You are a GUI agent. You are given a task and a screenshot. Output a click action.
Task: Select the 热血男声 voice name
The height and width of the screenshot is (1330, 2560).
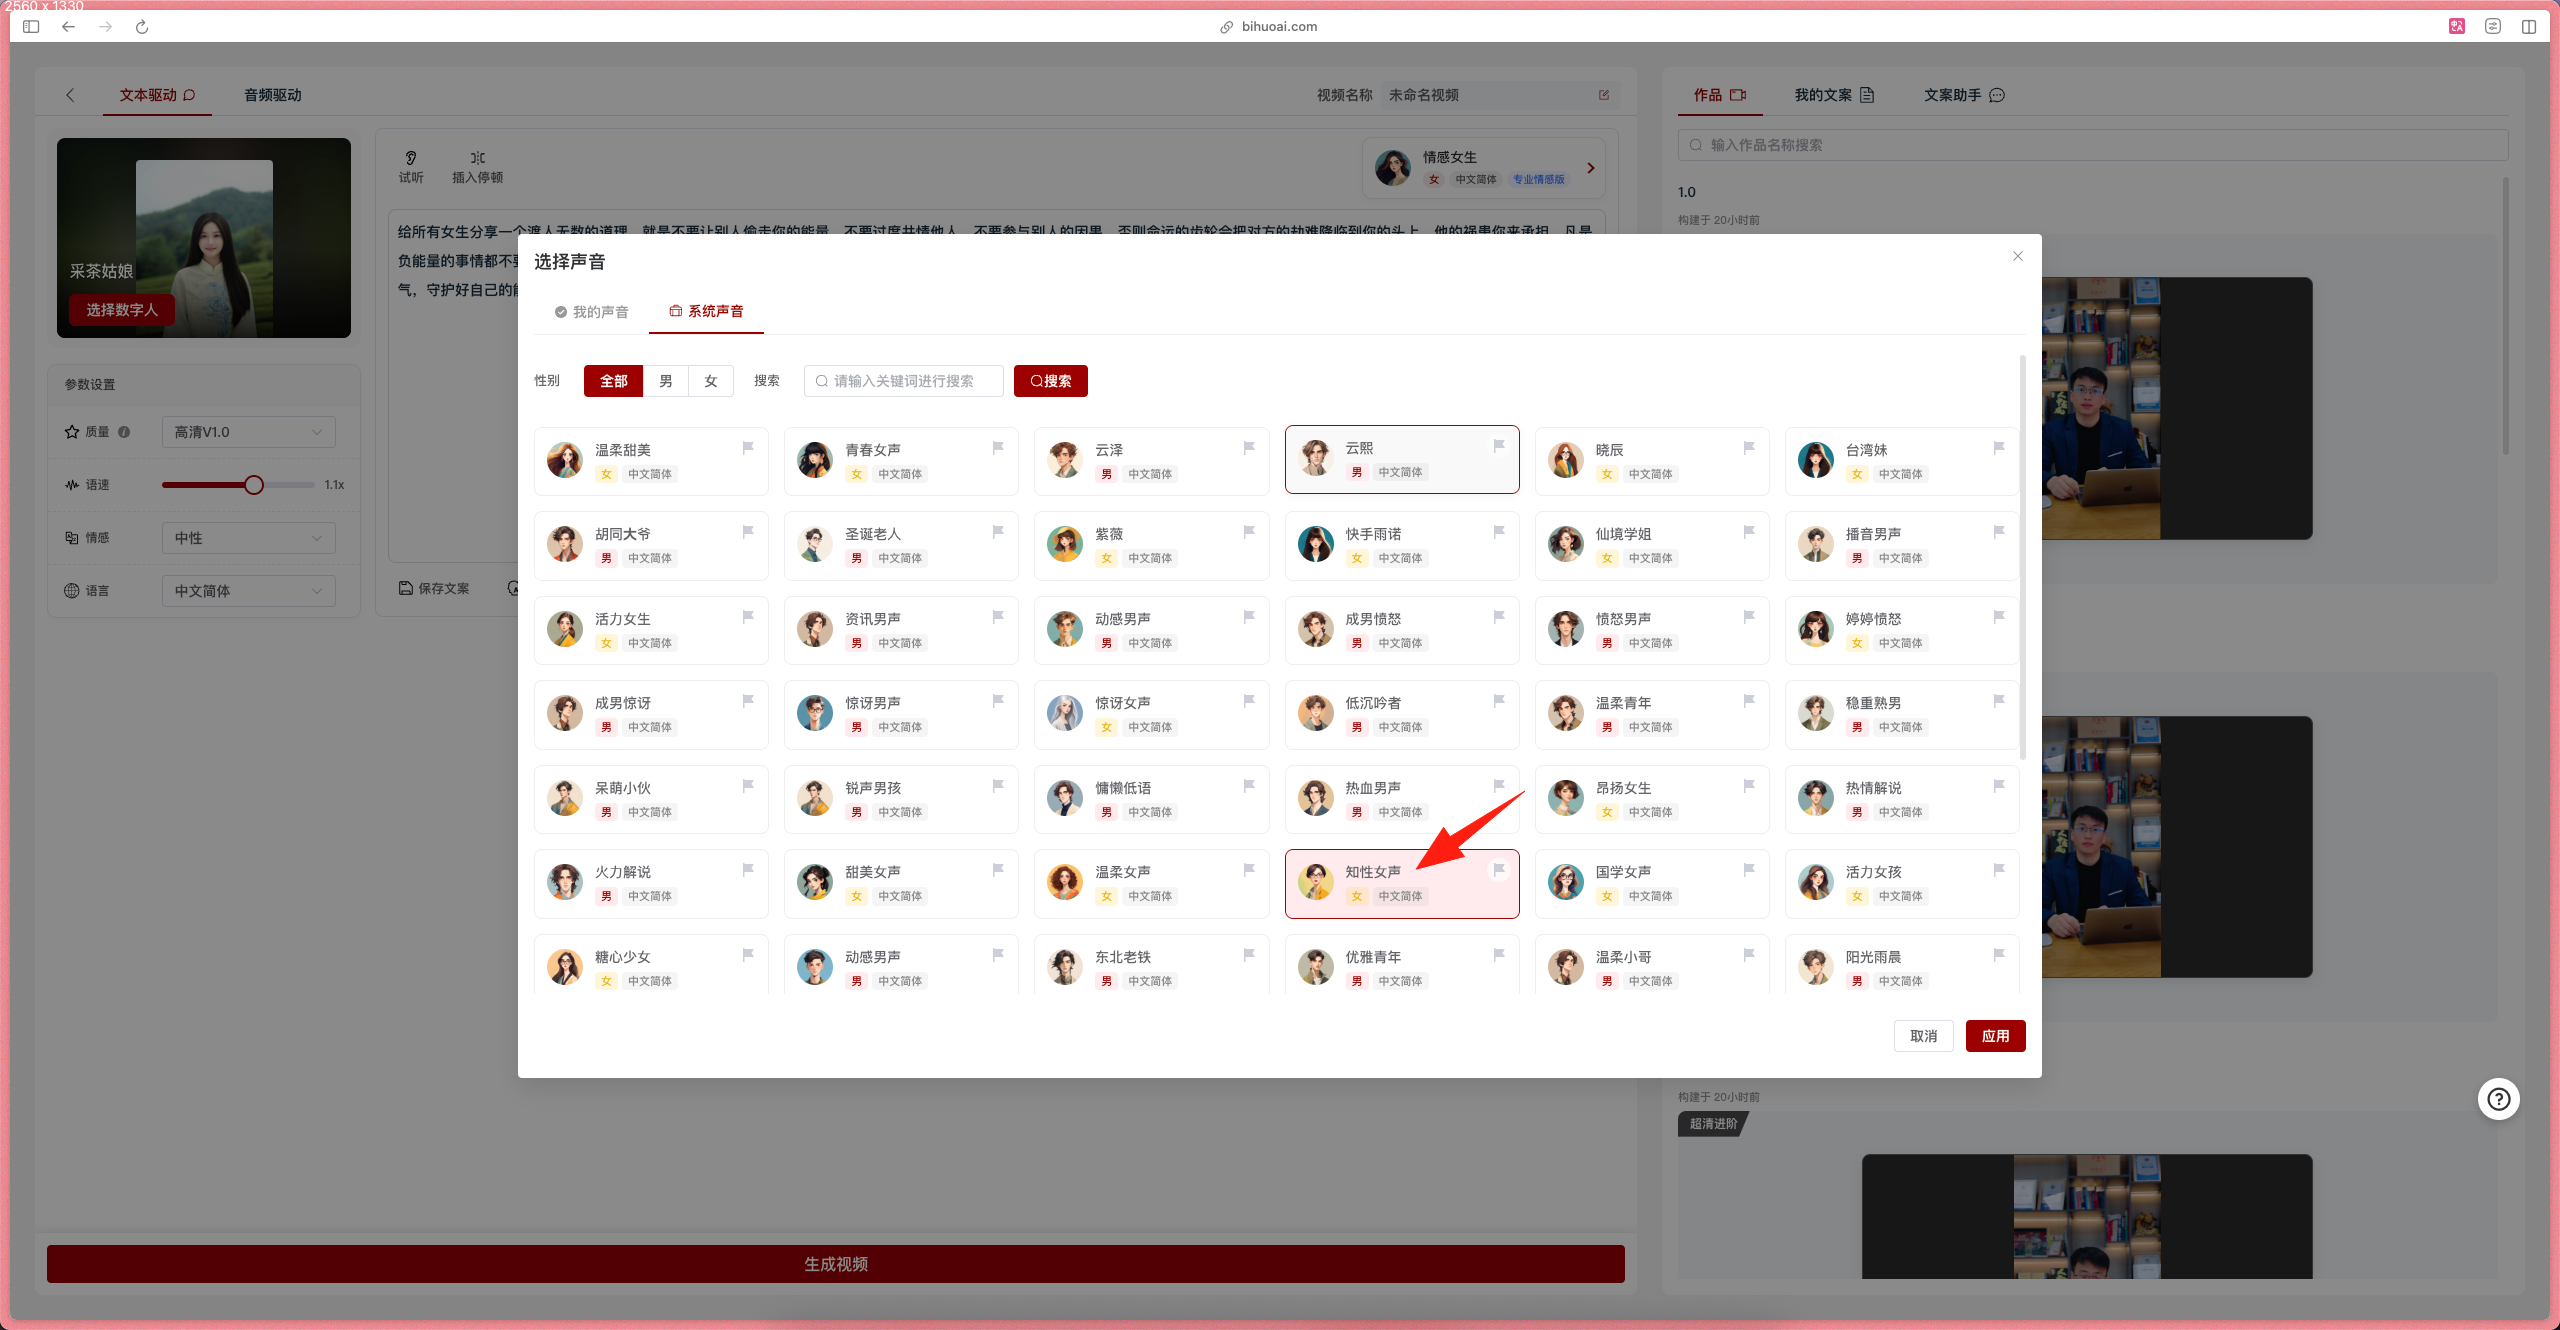(x=1373, y=788)
